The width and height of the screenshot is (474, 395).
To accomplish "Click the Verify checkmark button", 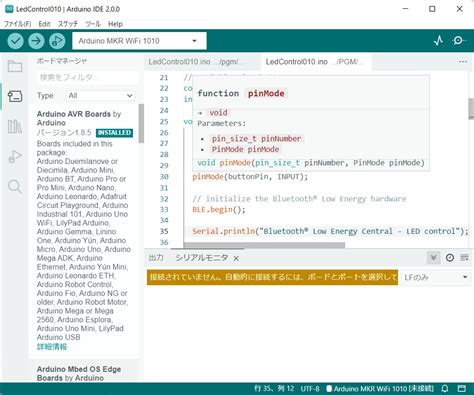I will click(15, 41).
